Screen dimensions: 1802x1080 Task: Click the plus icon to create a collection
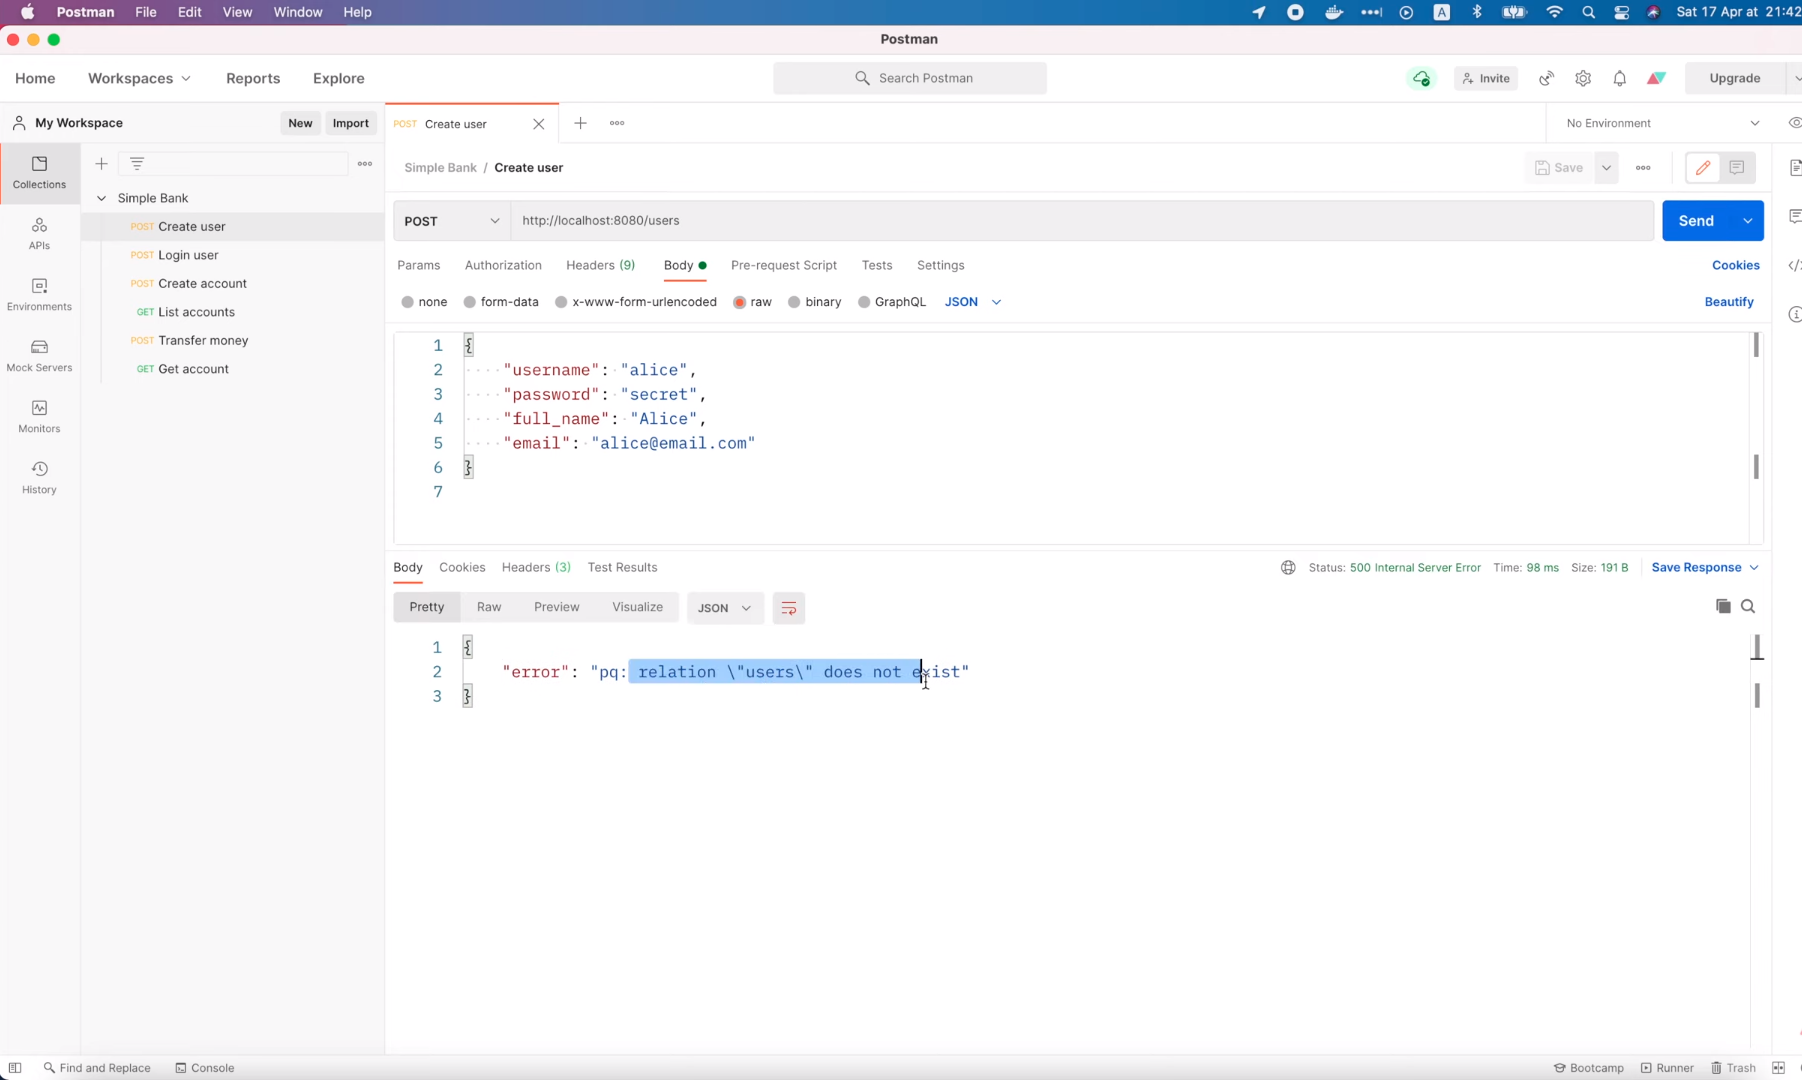point(101,163)
